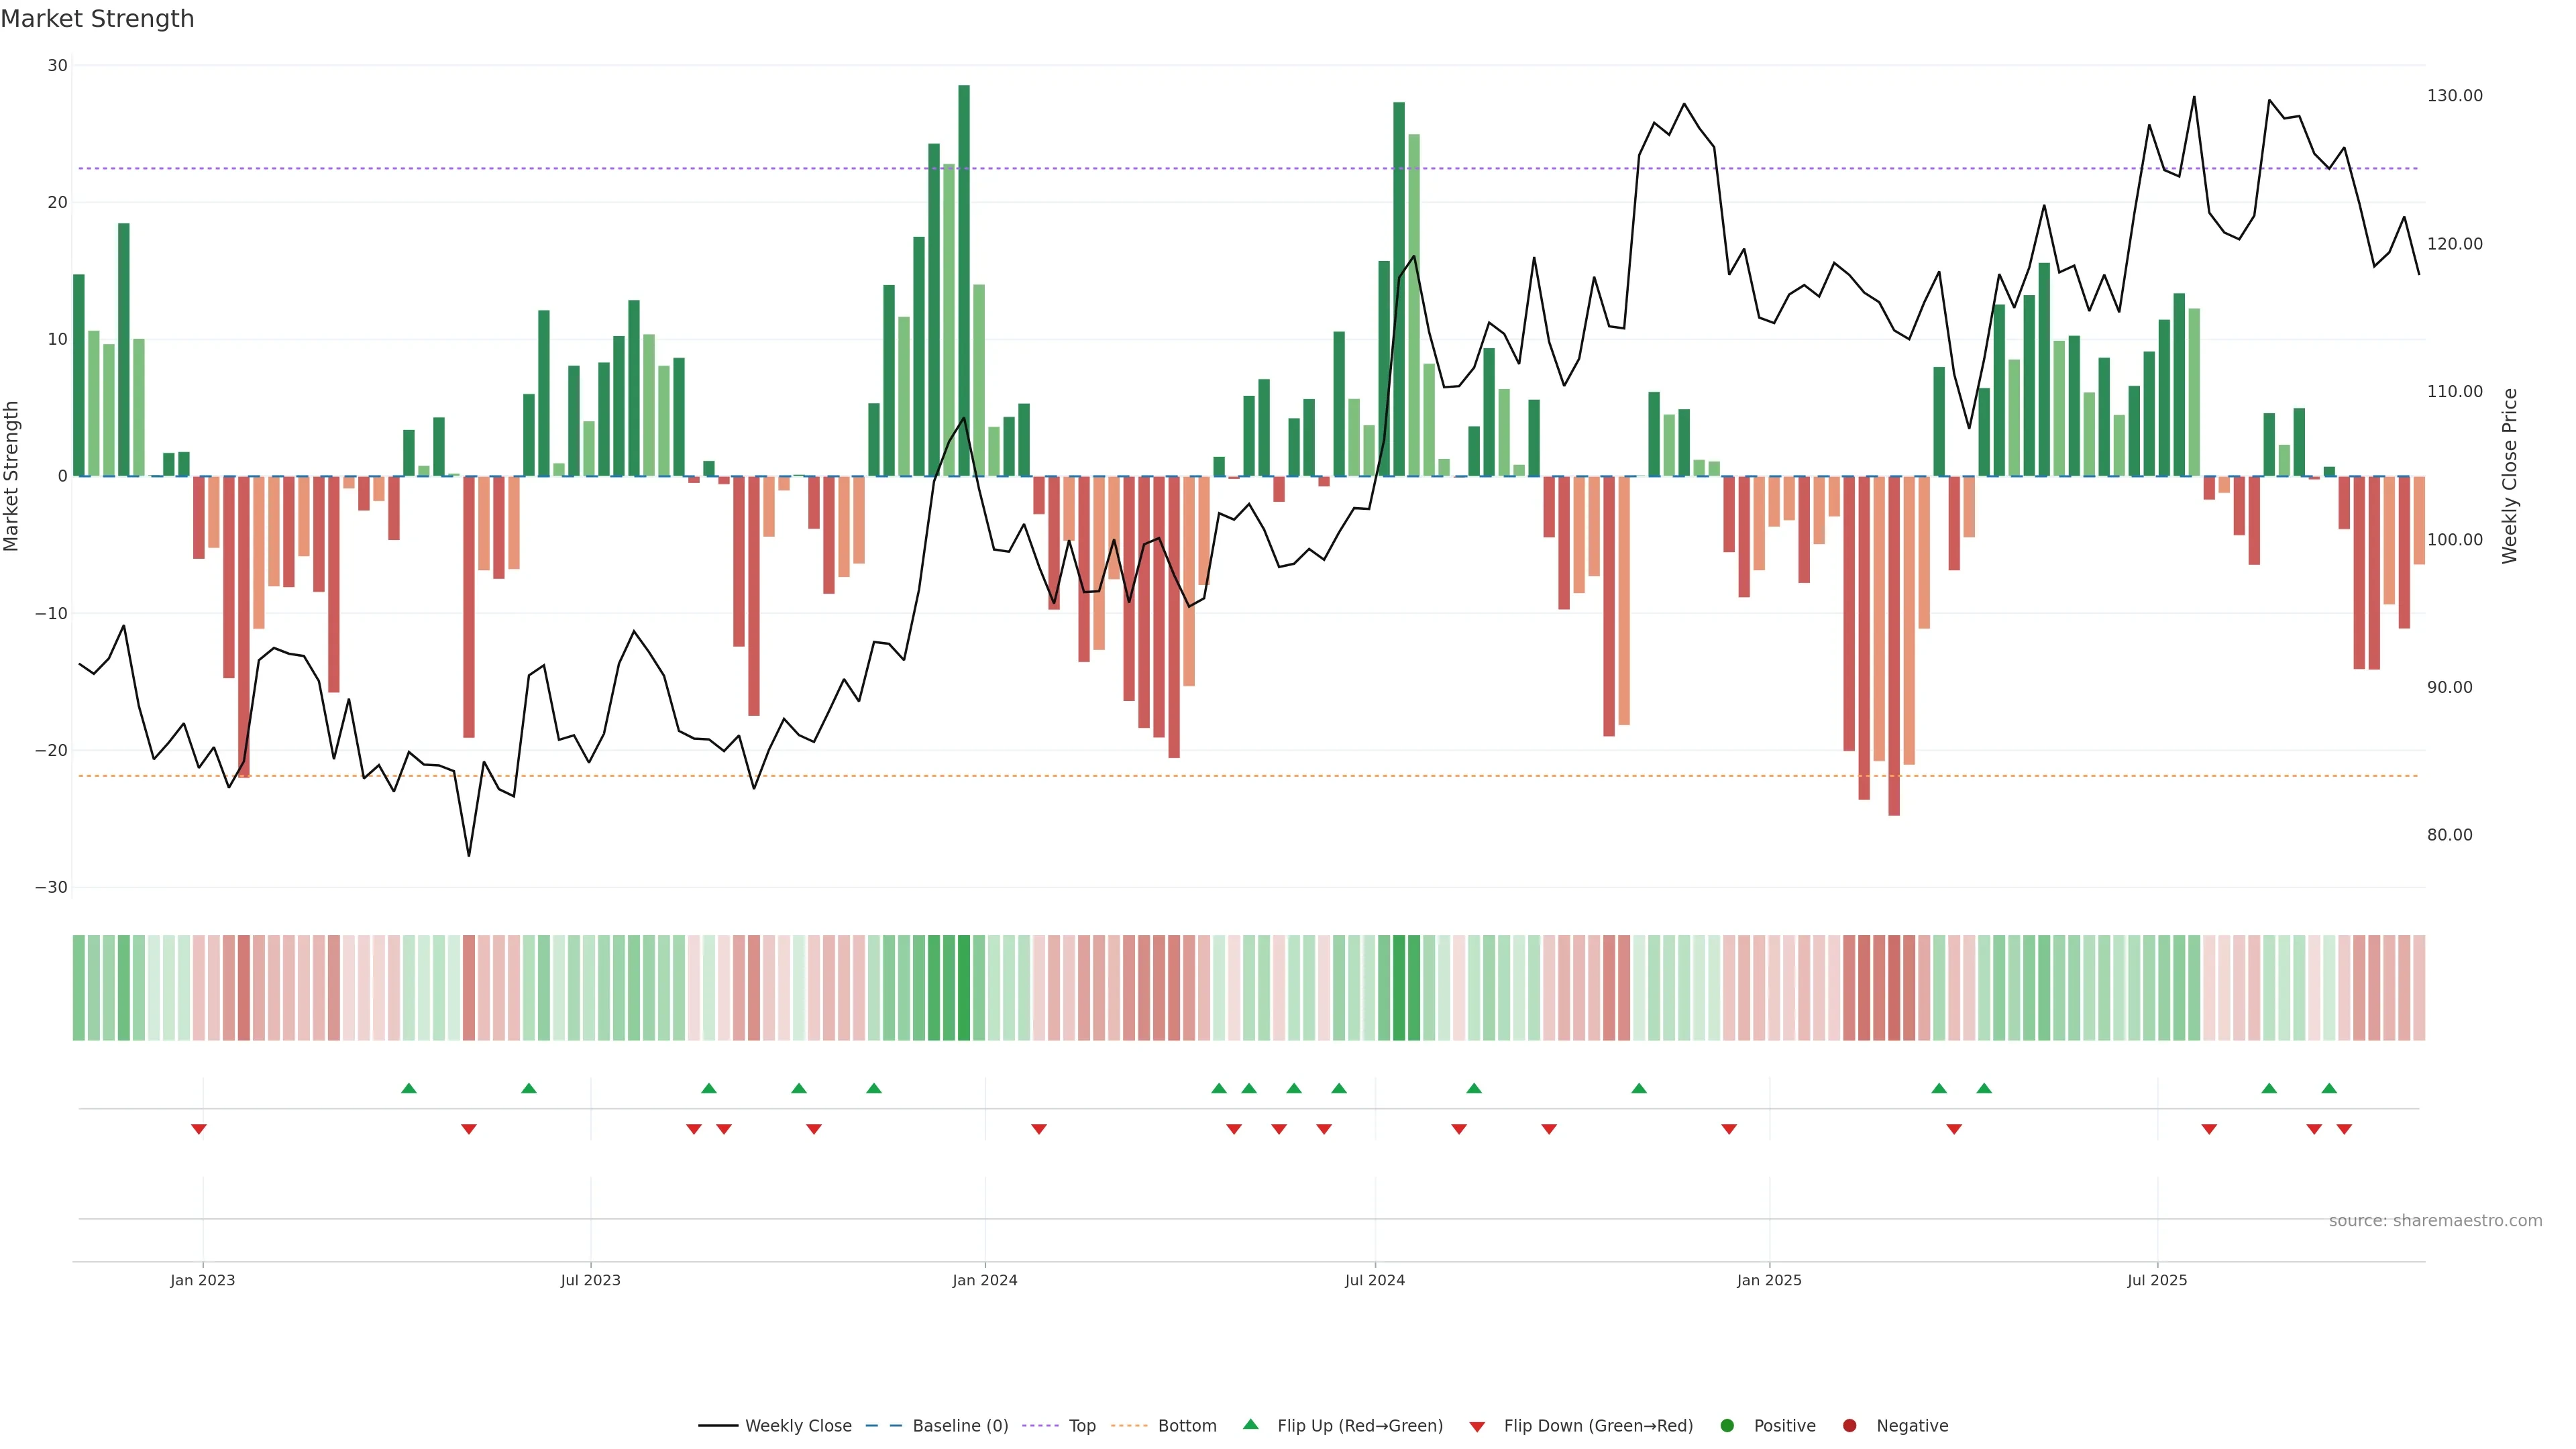Image resolution: width=2576 pixels, height=1449 pixels.
Task: Click flip-down marker just after Jan 2024
Action: click(x=1039, y=1129)
